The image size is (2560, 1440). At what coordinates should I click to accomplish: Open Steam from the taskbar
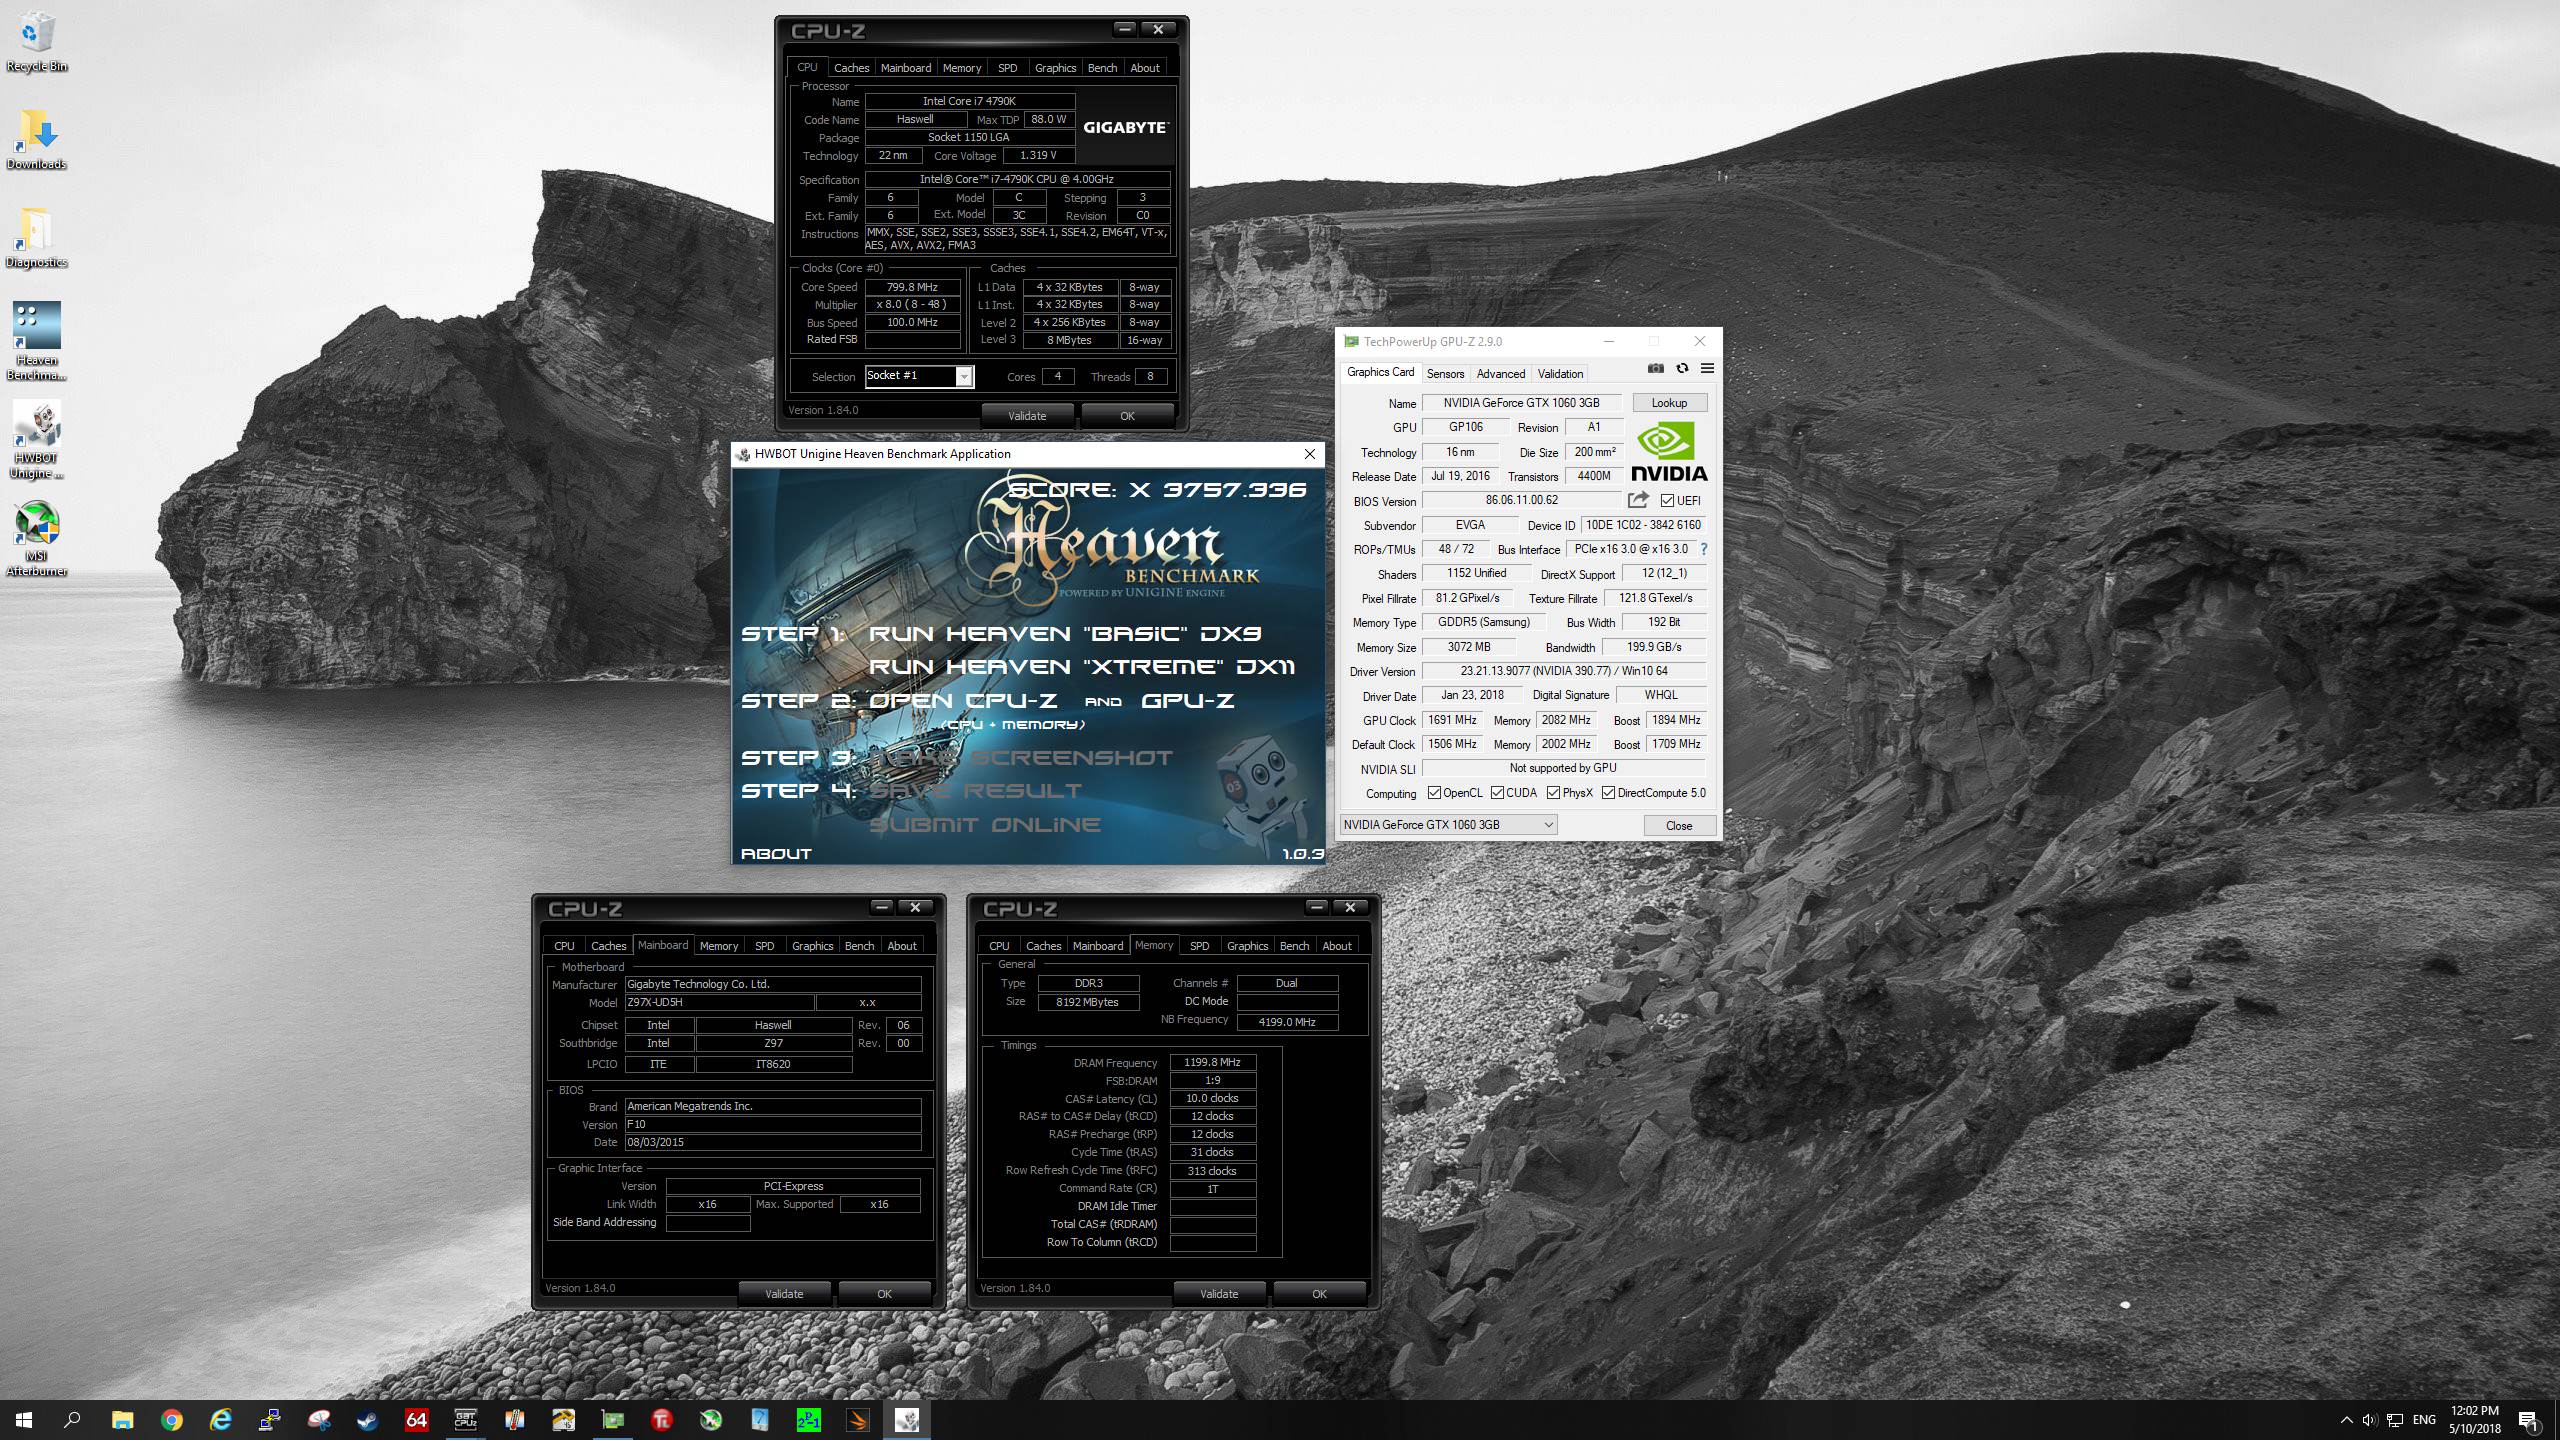(367, 1420)
